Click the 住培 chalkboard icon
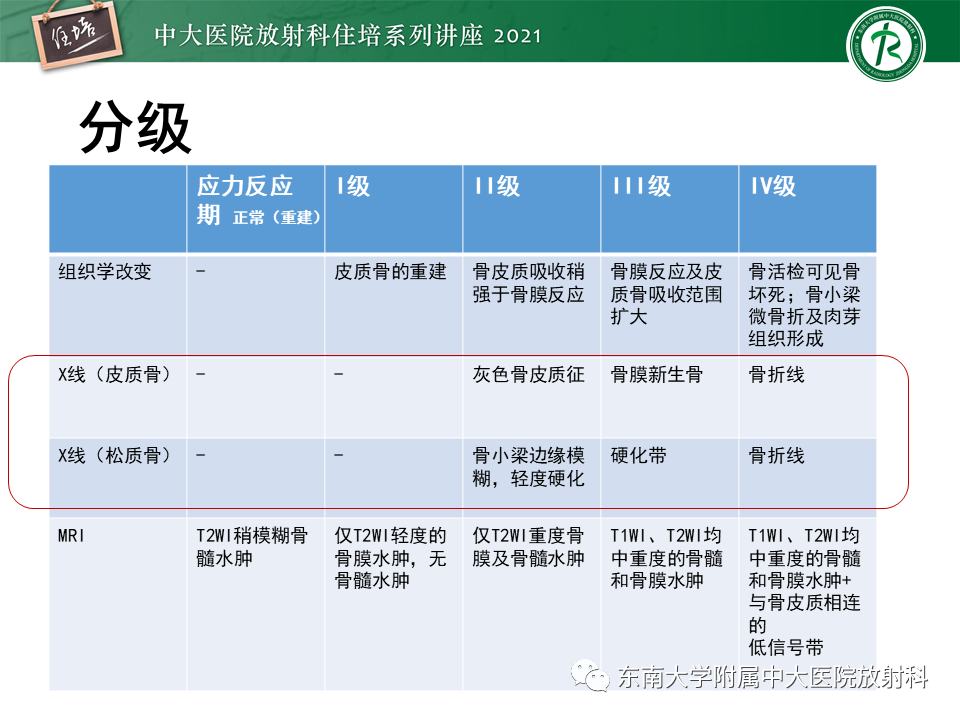This screenshot has width=960, height=720. [x=77, y=34]
